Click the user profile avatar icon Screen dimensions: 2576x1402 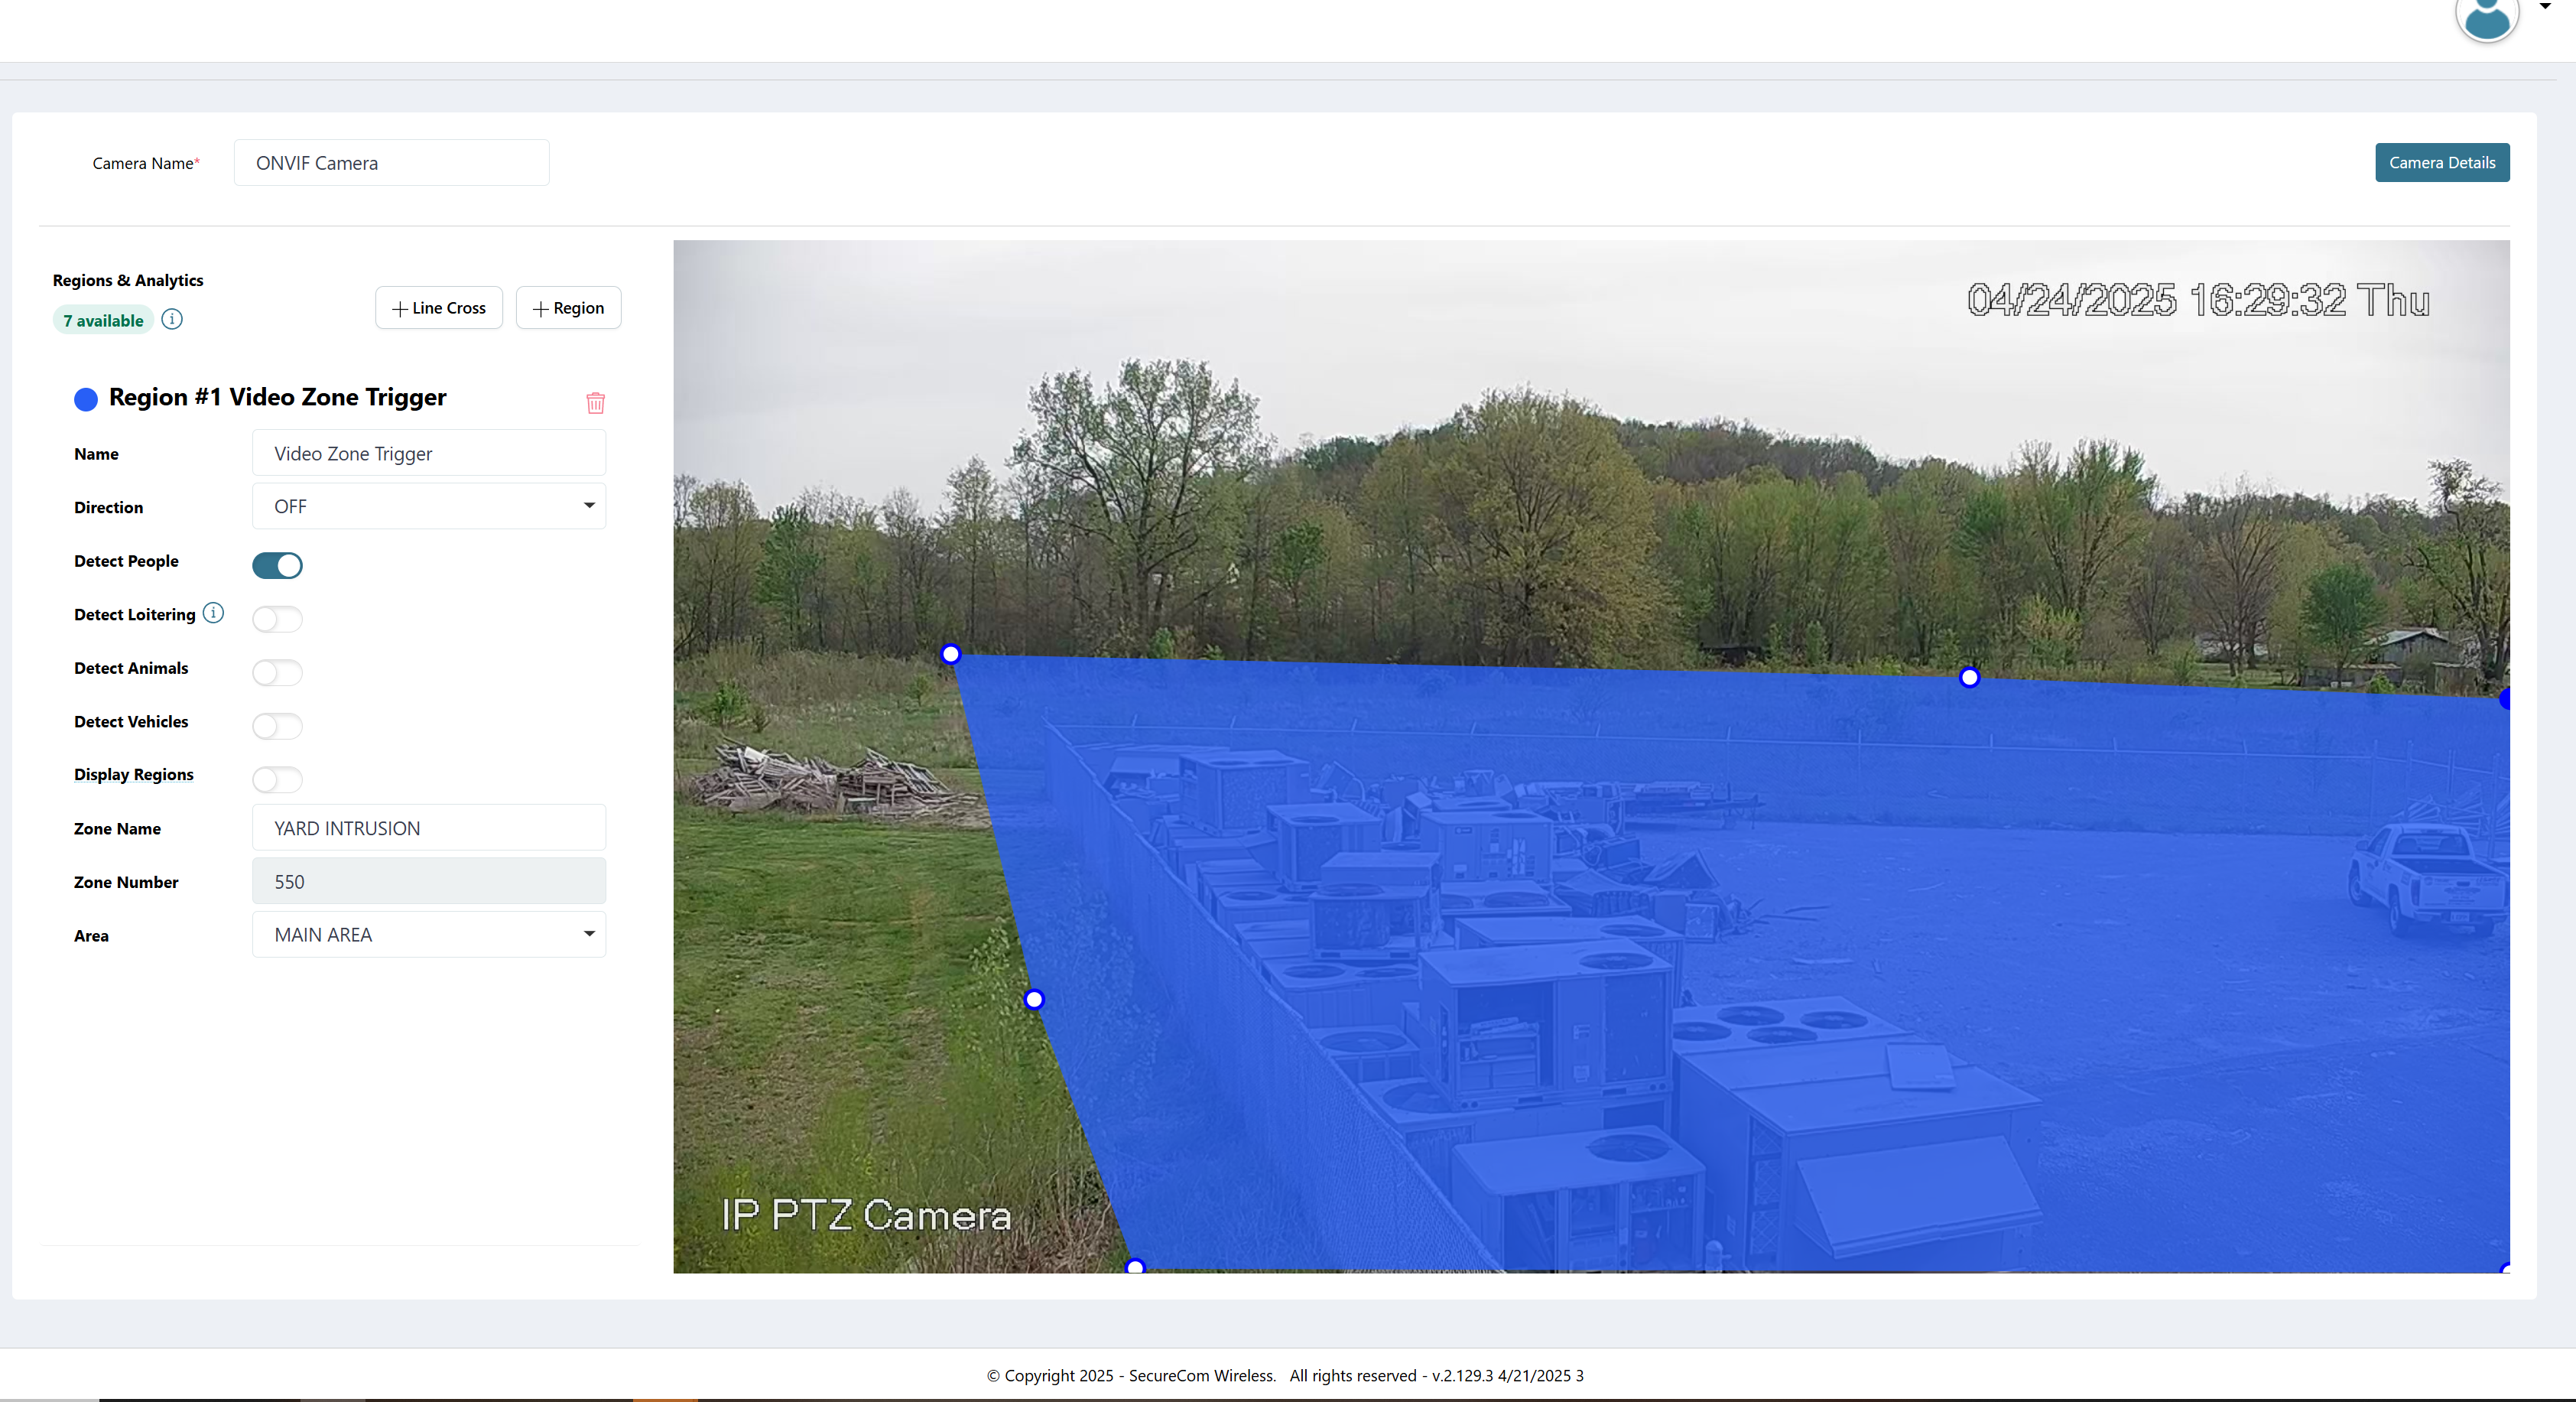tap(2486, 17)
